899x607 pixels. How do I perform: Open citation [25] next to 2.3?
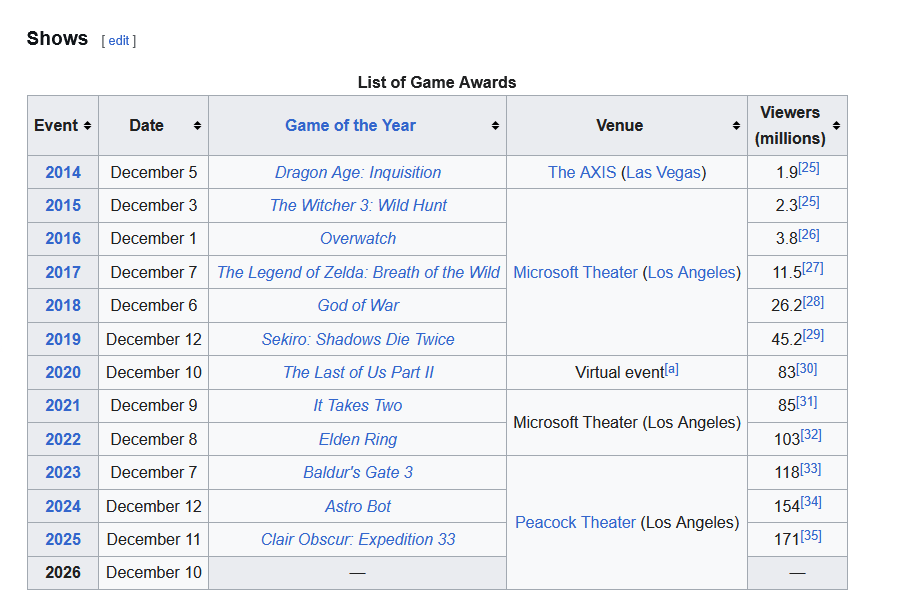809,202
